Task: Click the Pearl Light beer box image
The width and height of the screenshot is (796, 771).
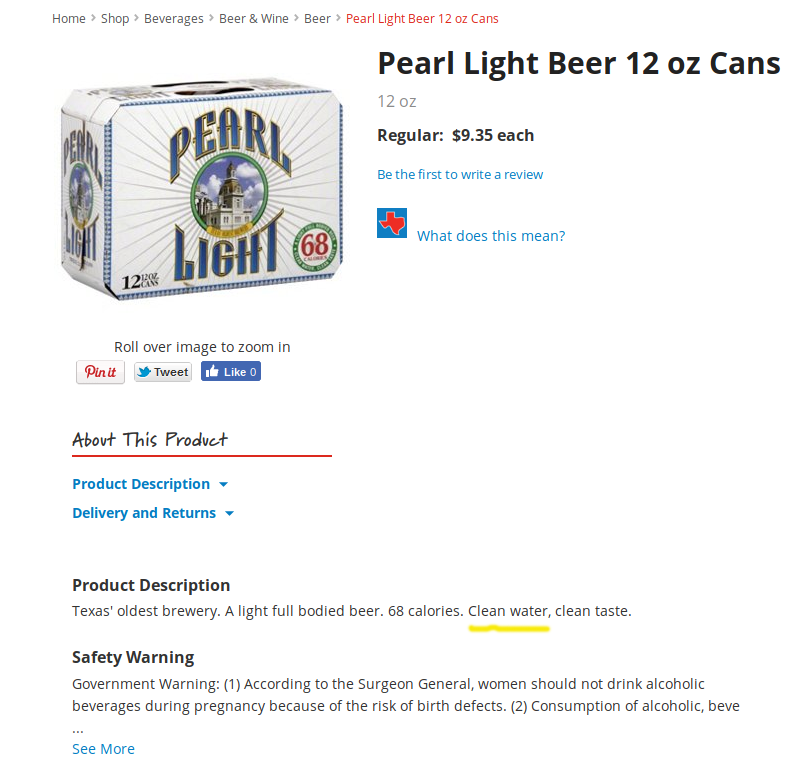Action: pos(202,189)
